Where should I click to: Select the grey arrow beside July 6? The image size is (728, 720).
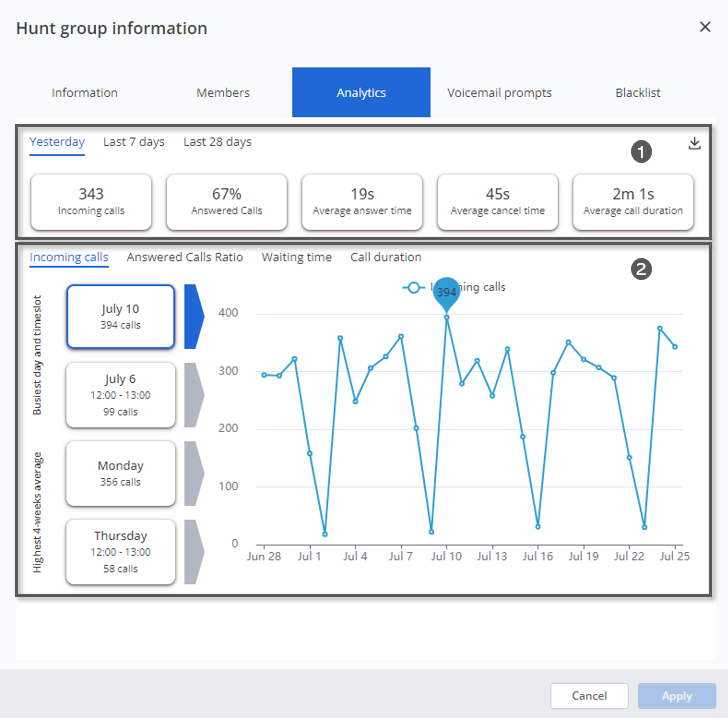(x=194, y=395)
